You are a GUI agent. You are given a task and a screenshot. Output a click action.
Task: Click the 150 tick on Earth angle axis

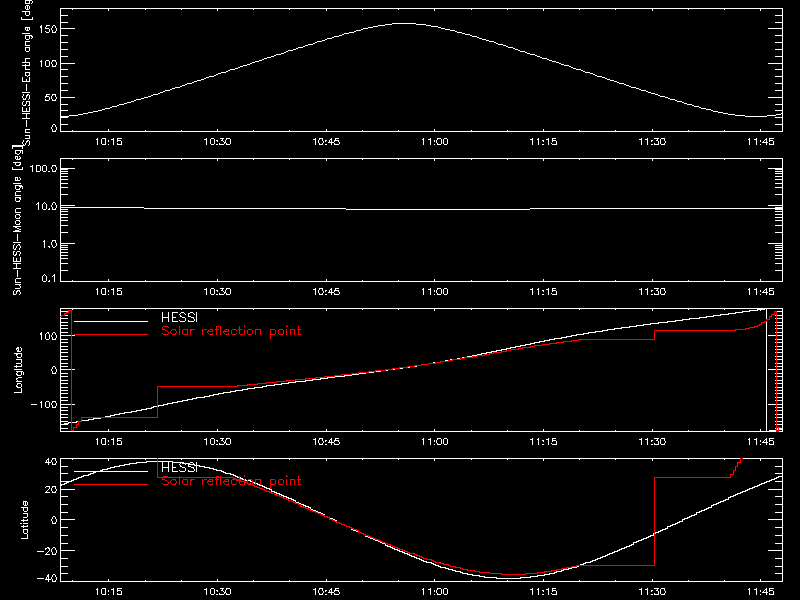[49, 29]
